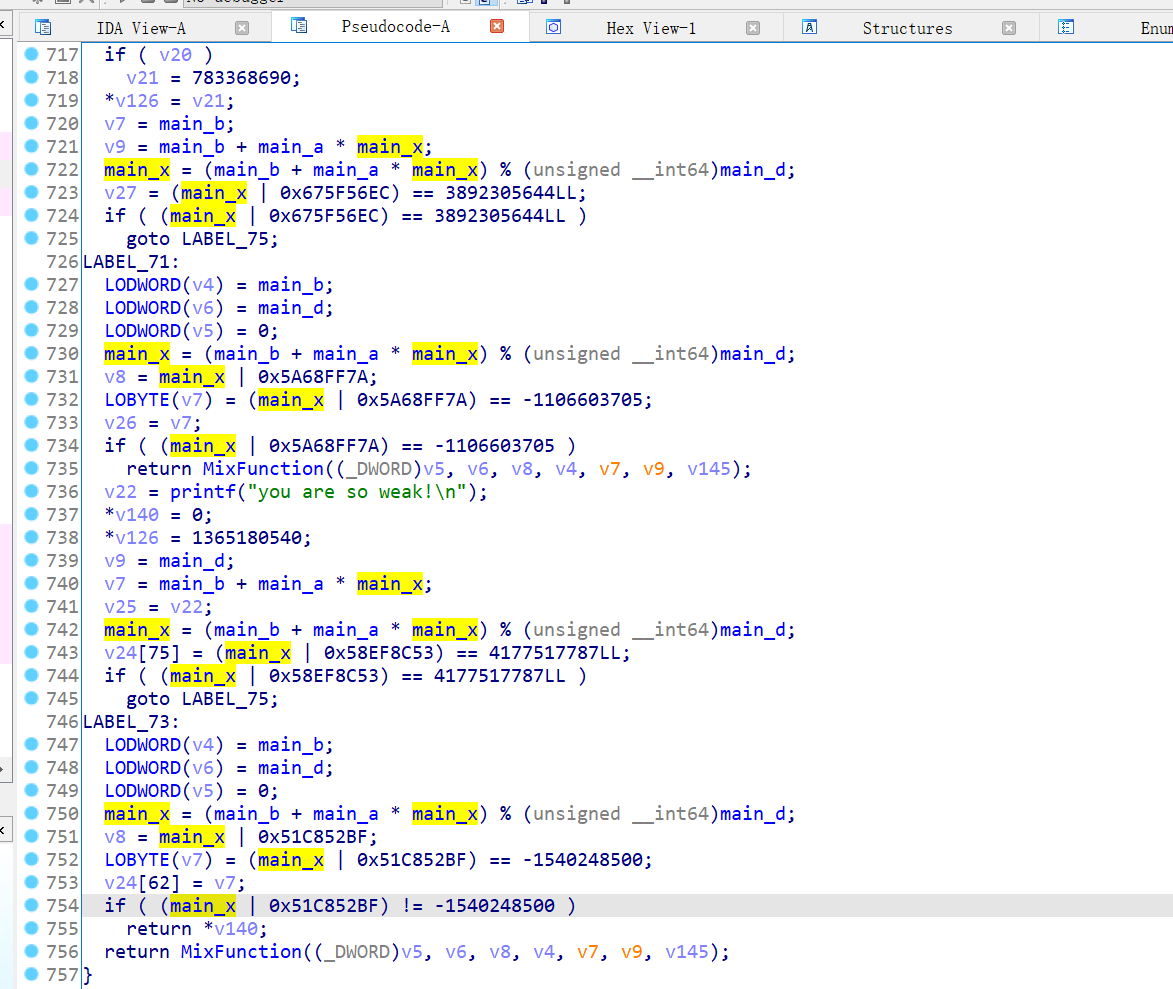Open the Structures tab
Viewport: 1173px width, 989px height.
pos(907,28)
